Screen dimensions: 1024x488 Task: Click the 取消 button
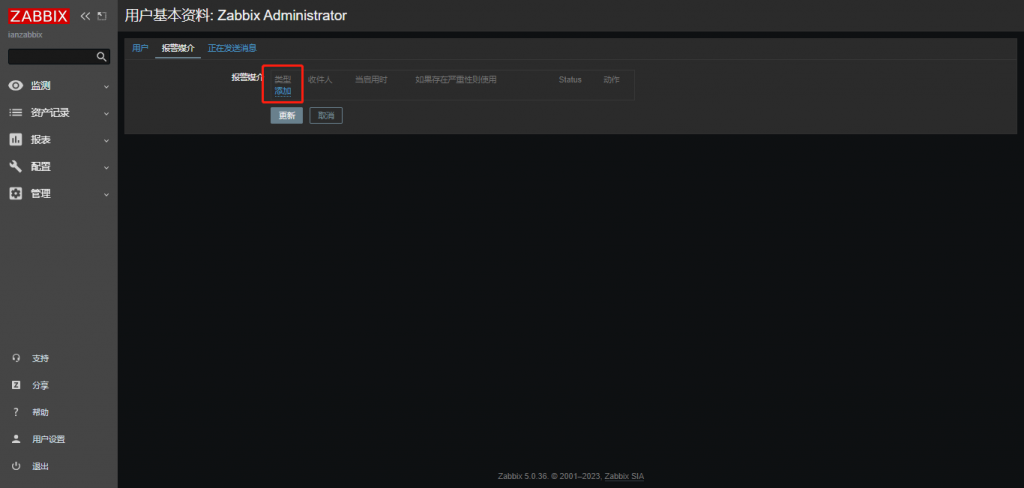326,116
